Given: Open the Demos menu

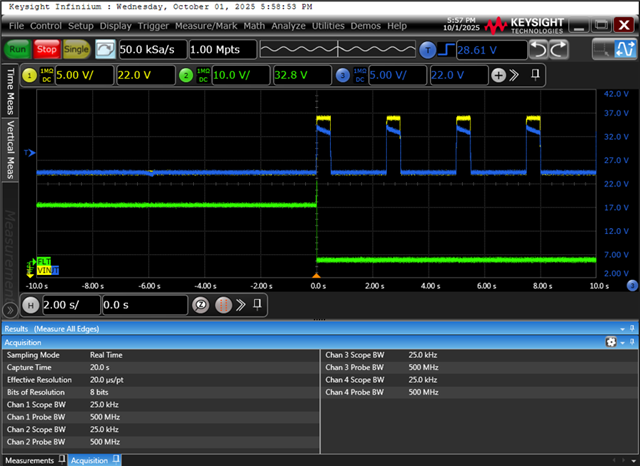Looking at the screenshot, I should point(365,26).
